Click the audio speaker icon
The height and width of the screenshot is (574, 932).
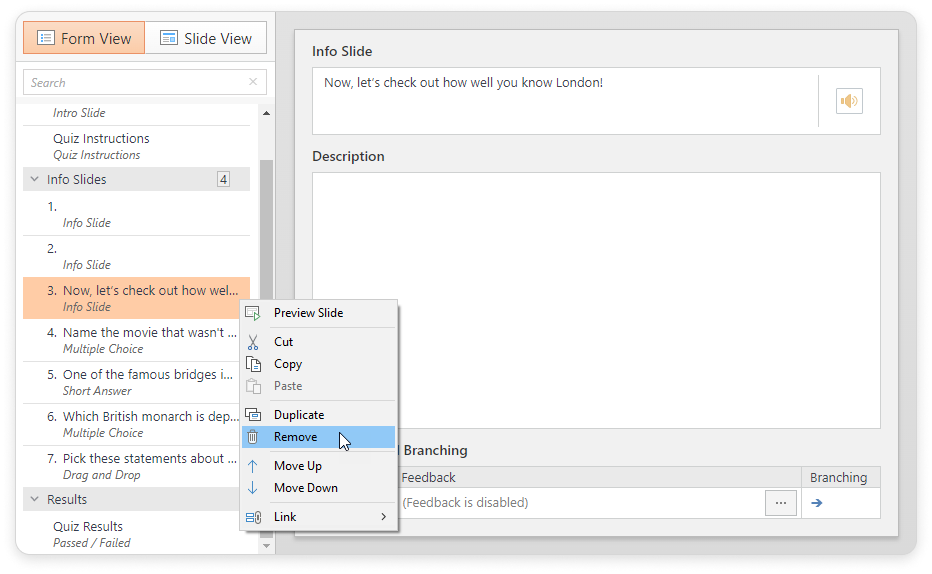[849, 101]
